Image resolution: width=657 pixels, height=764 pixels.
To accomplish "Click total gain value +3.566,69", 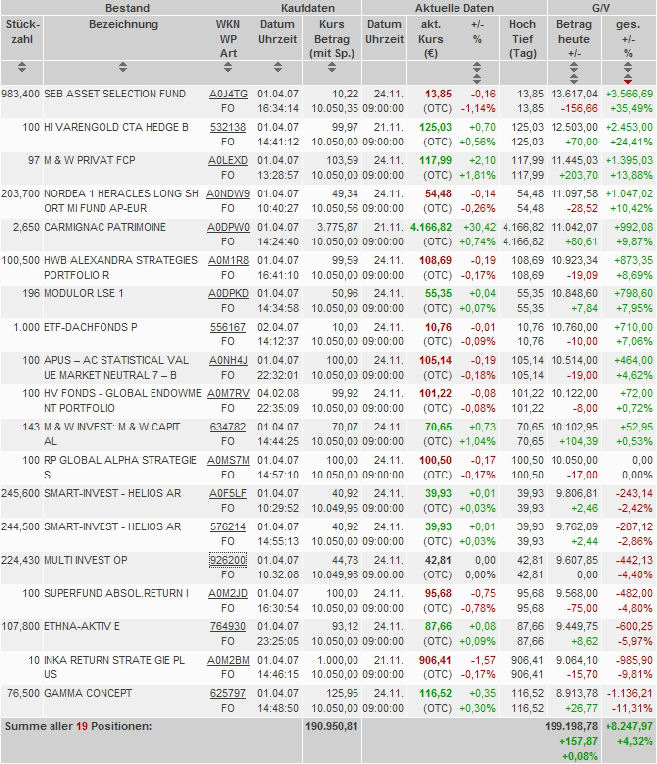I will tap(629, 94).
